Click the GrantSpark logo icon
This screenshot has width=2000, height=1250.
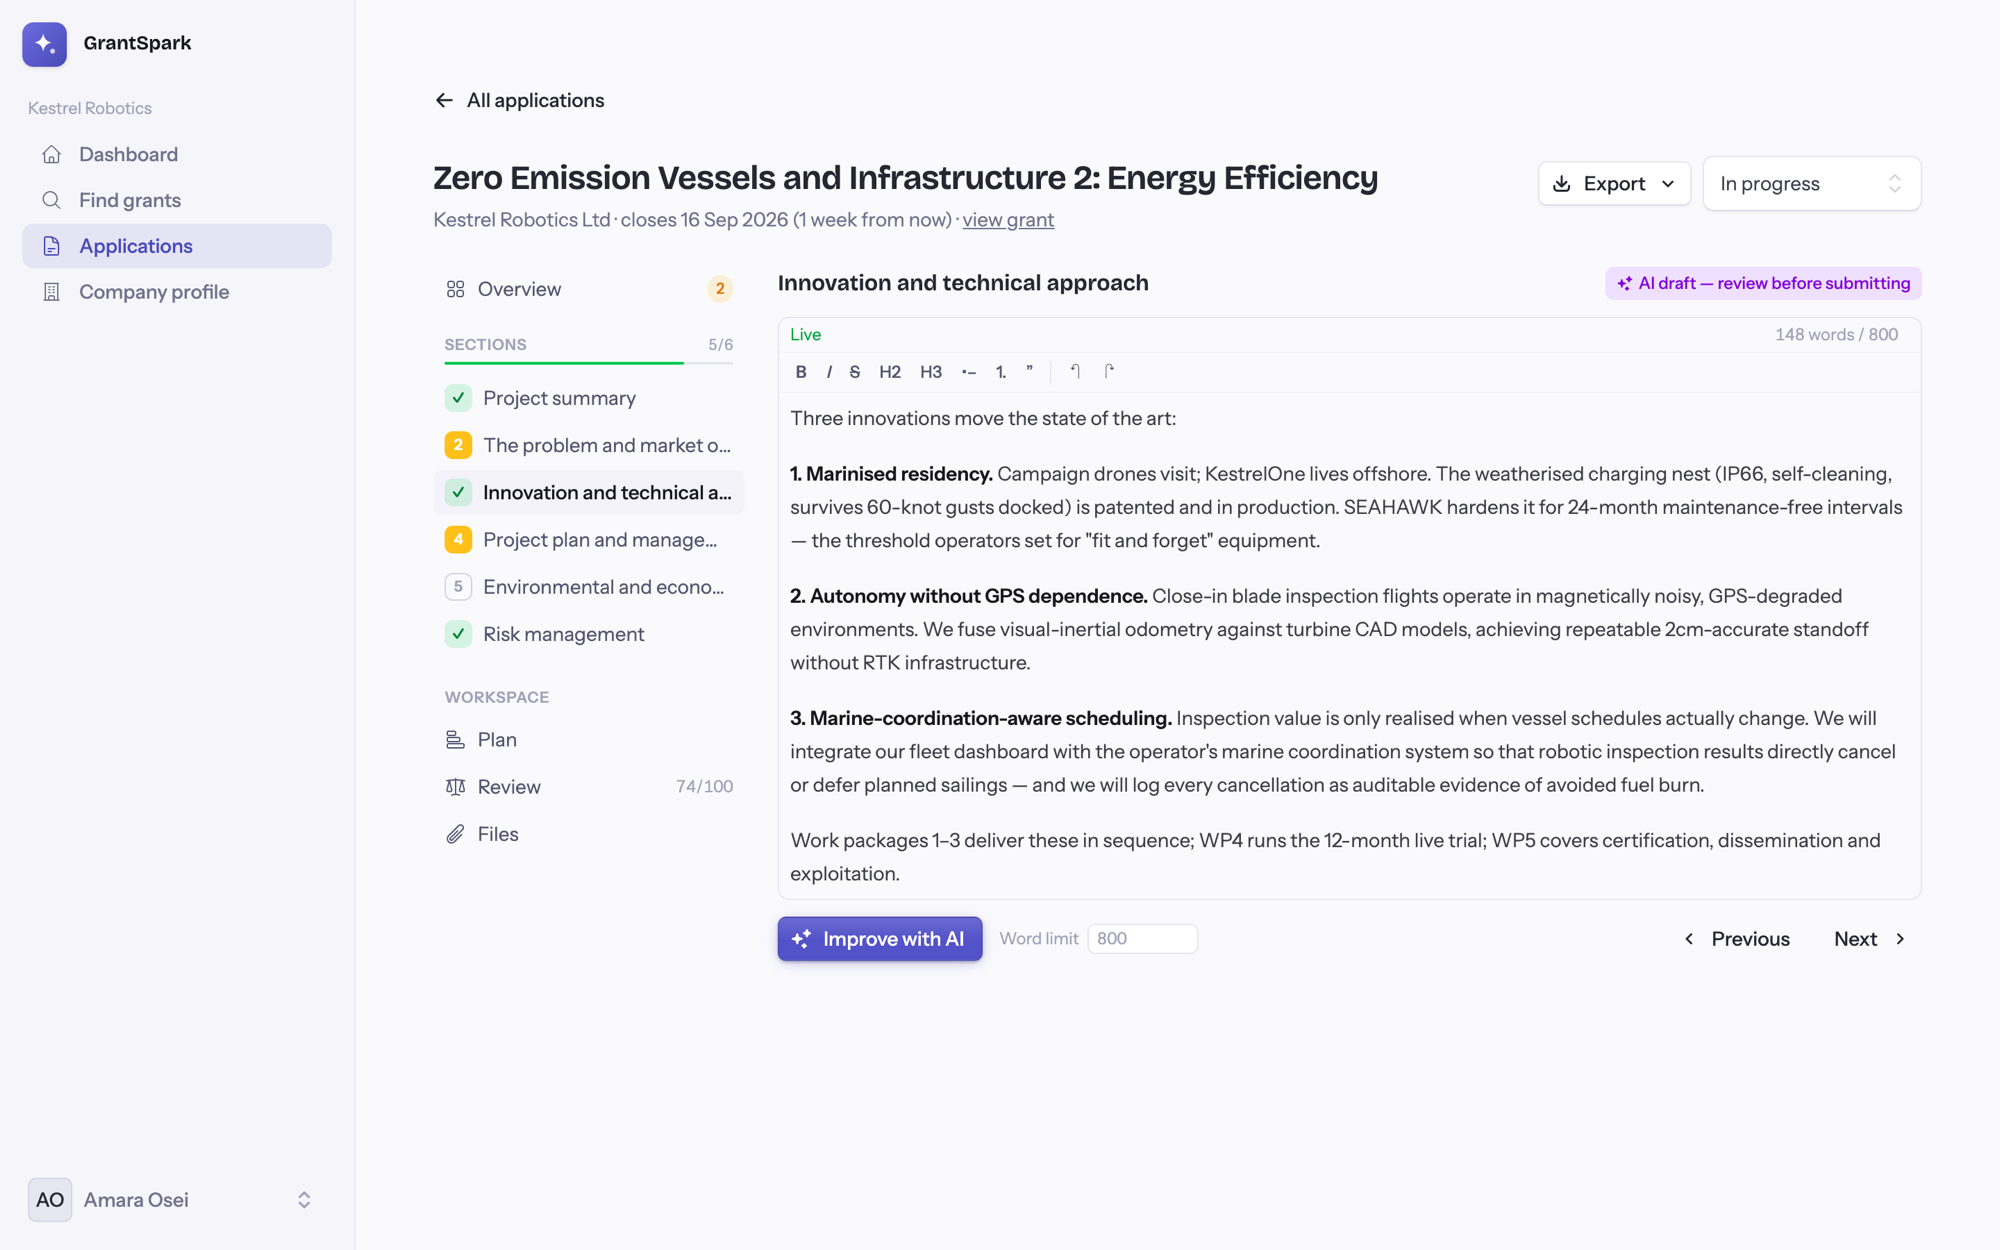tap(45, 44)
